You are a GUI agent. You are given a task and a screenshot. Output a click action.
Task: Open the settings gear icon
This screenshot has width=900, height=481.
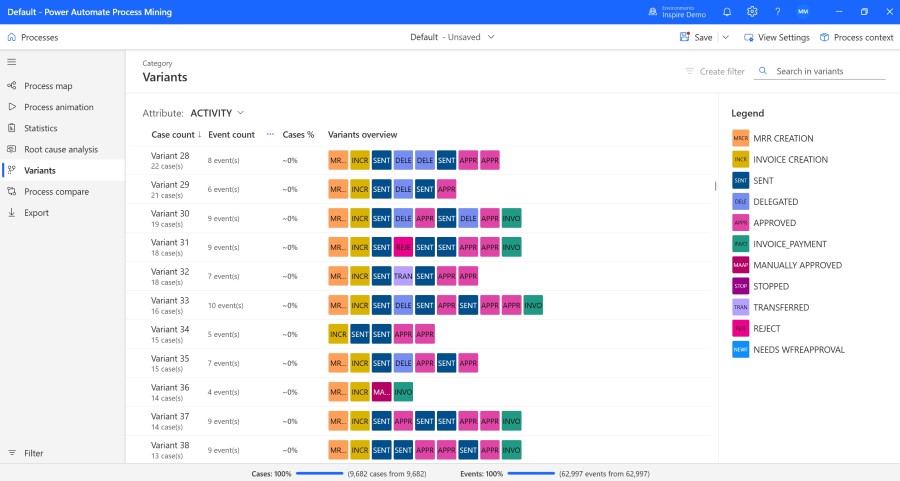[752, 12]
